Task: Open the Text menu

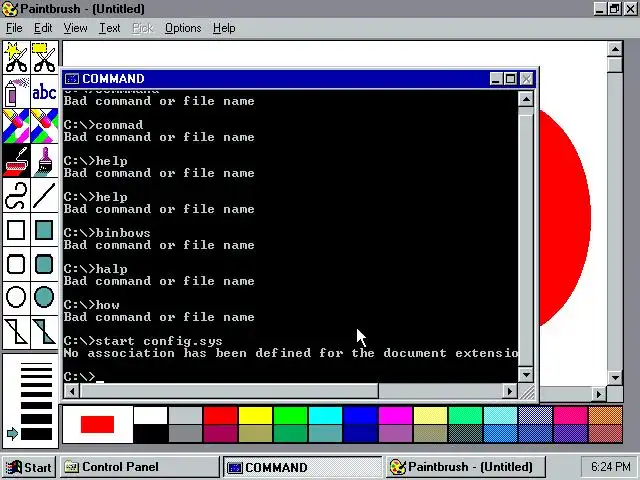Action: point(110,28)
